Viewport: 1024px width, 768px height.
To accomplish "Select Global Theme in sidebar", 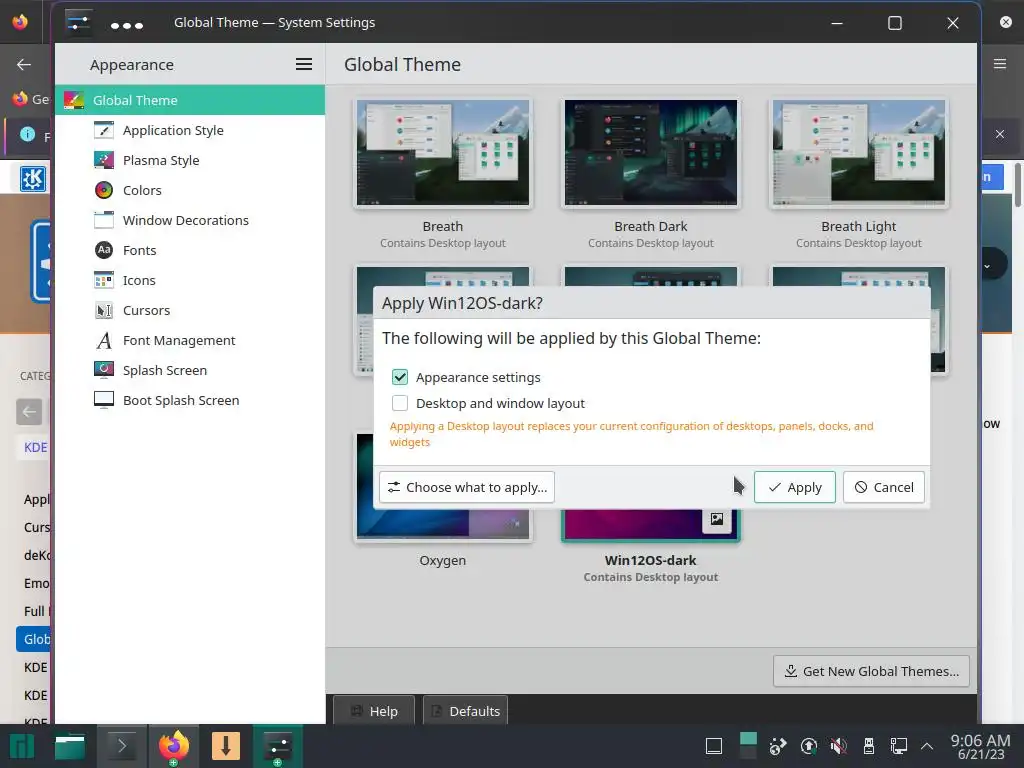I will [x=190, y=100].
